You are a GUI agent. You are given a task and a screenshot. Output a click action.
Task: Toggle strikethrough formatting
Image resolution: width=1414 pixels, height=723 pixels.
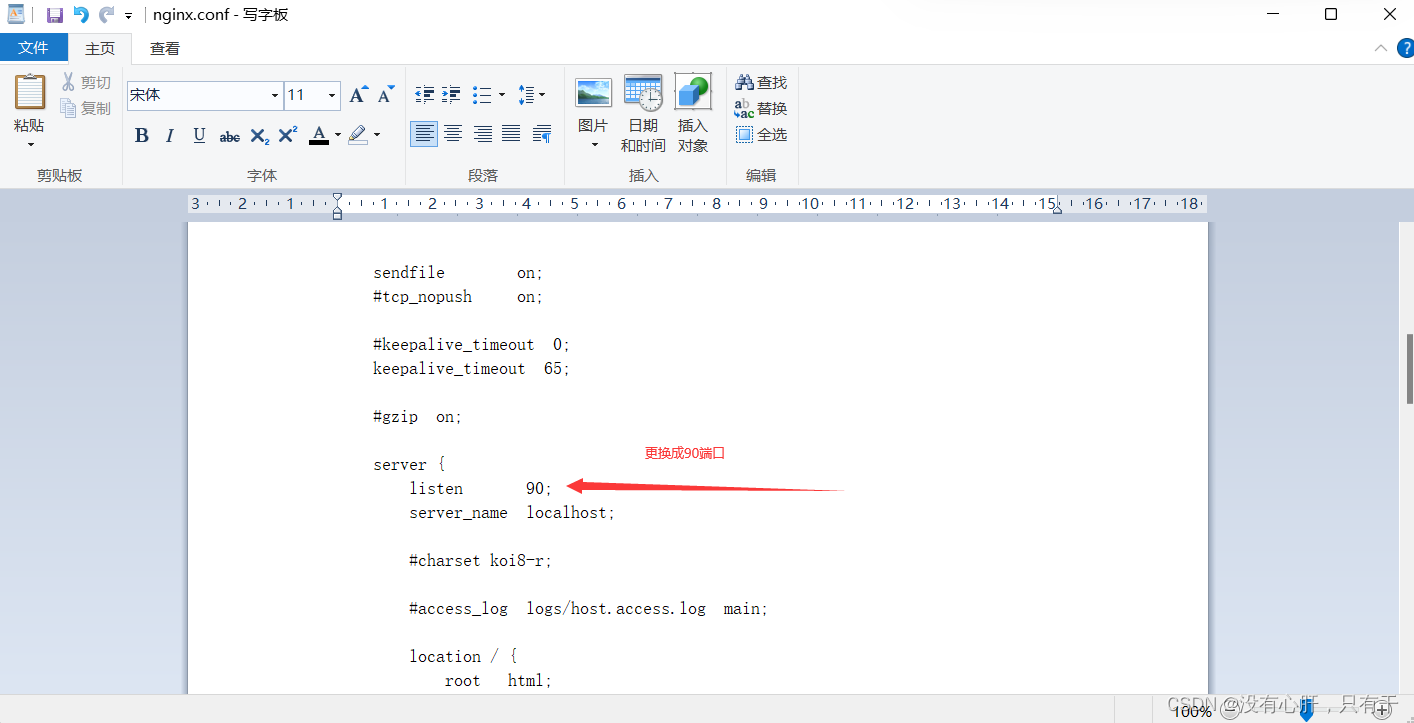[x=229, y=136]
